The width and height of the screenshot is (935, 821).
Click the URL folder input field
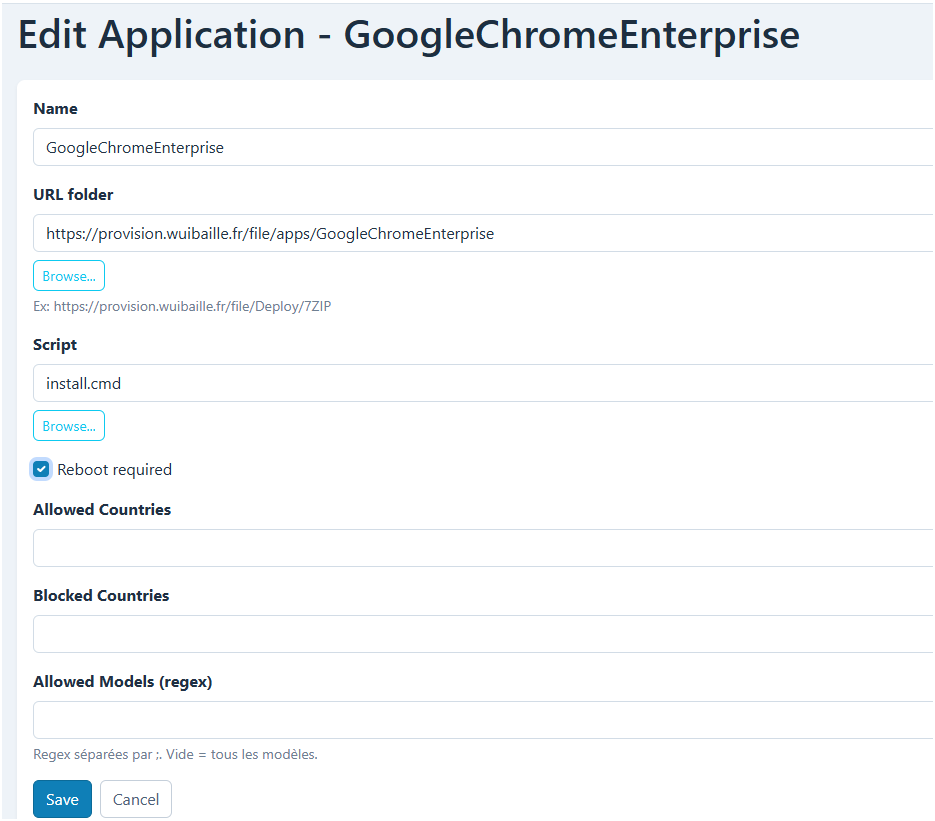483,233
